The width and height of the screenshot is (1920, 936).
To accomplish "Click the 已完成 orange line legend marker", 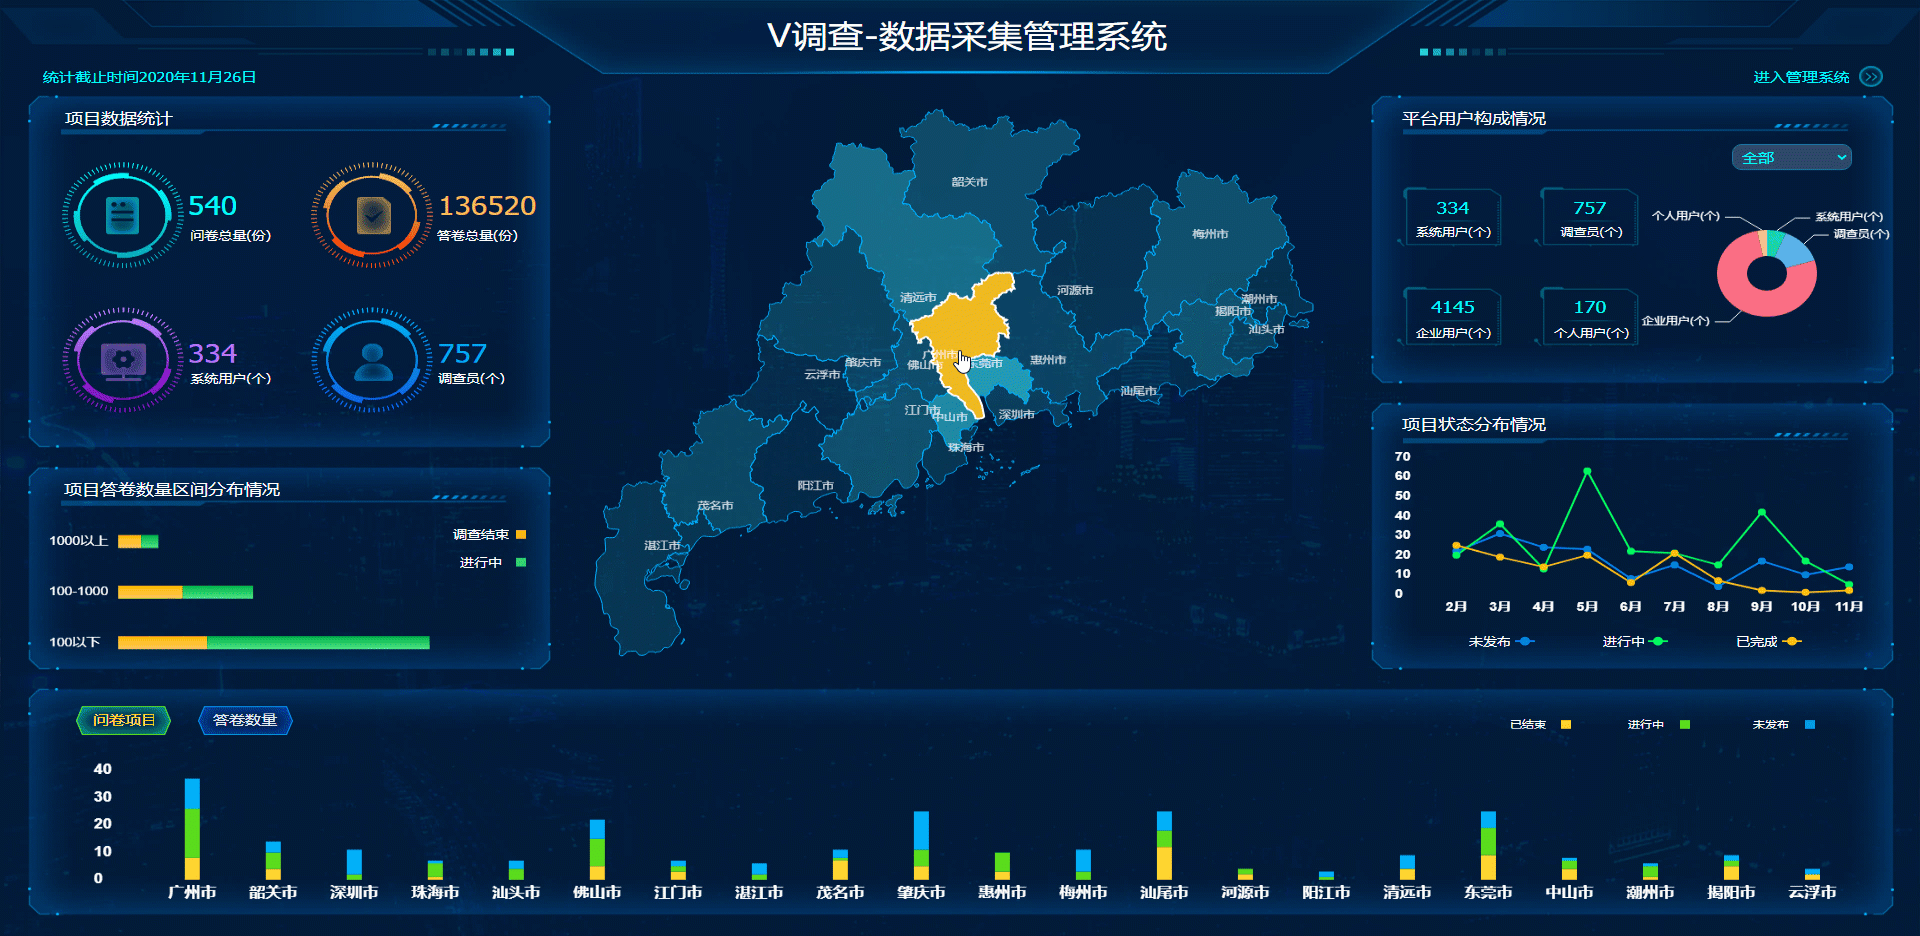I will 1792,642.
